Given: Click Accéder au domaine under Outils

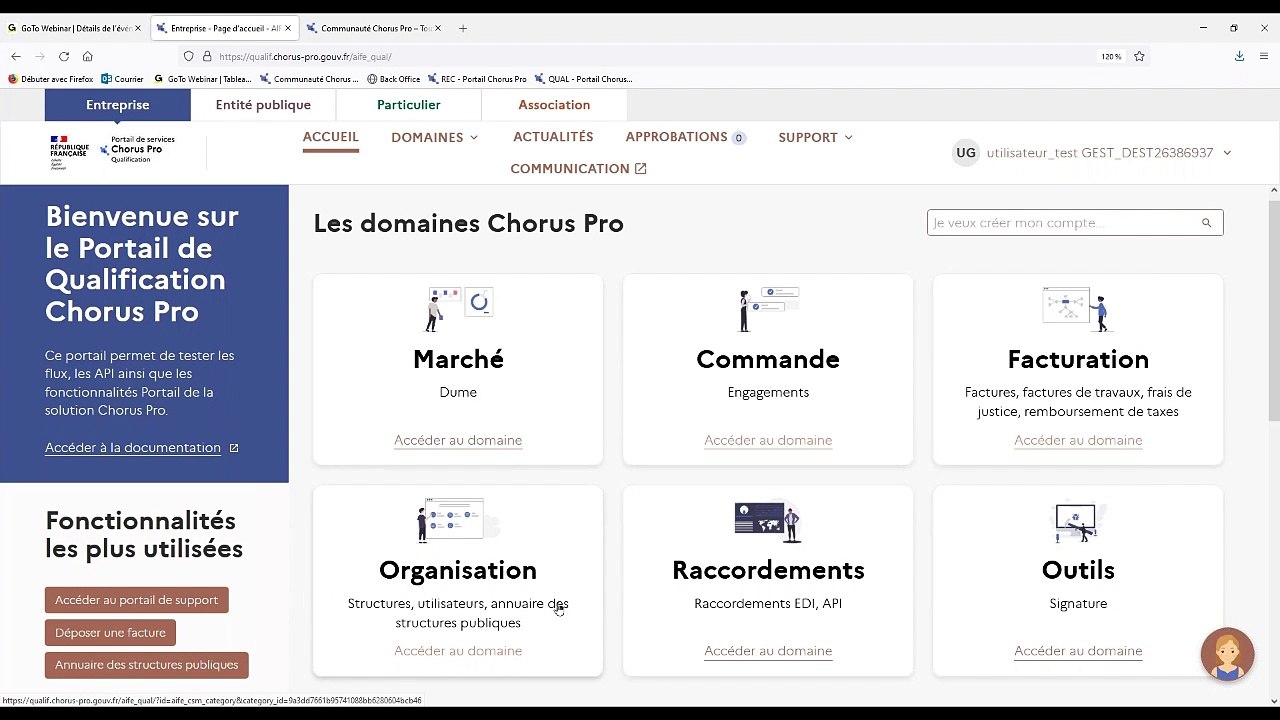Looking at the screenshot, I should click(x=1078, y=651).
